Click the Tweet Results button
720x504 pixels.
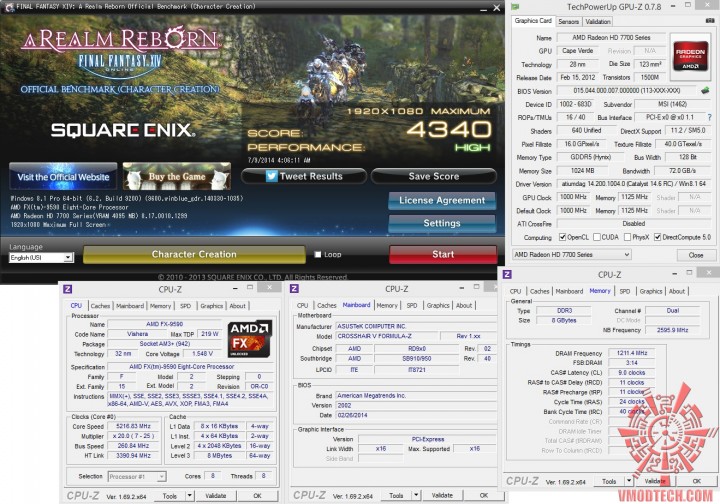[304, 176]
